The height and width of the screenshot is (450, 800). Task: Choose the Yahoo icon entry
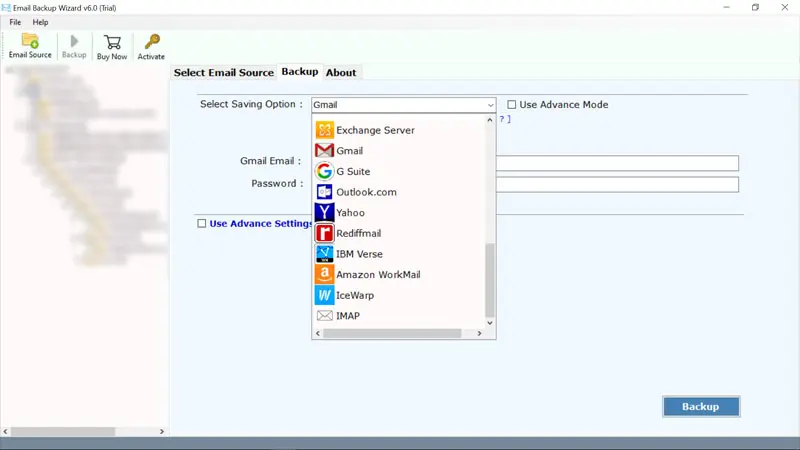point(324,212)
